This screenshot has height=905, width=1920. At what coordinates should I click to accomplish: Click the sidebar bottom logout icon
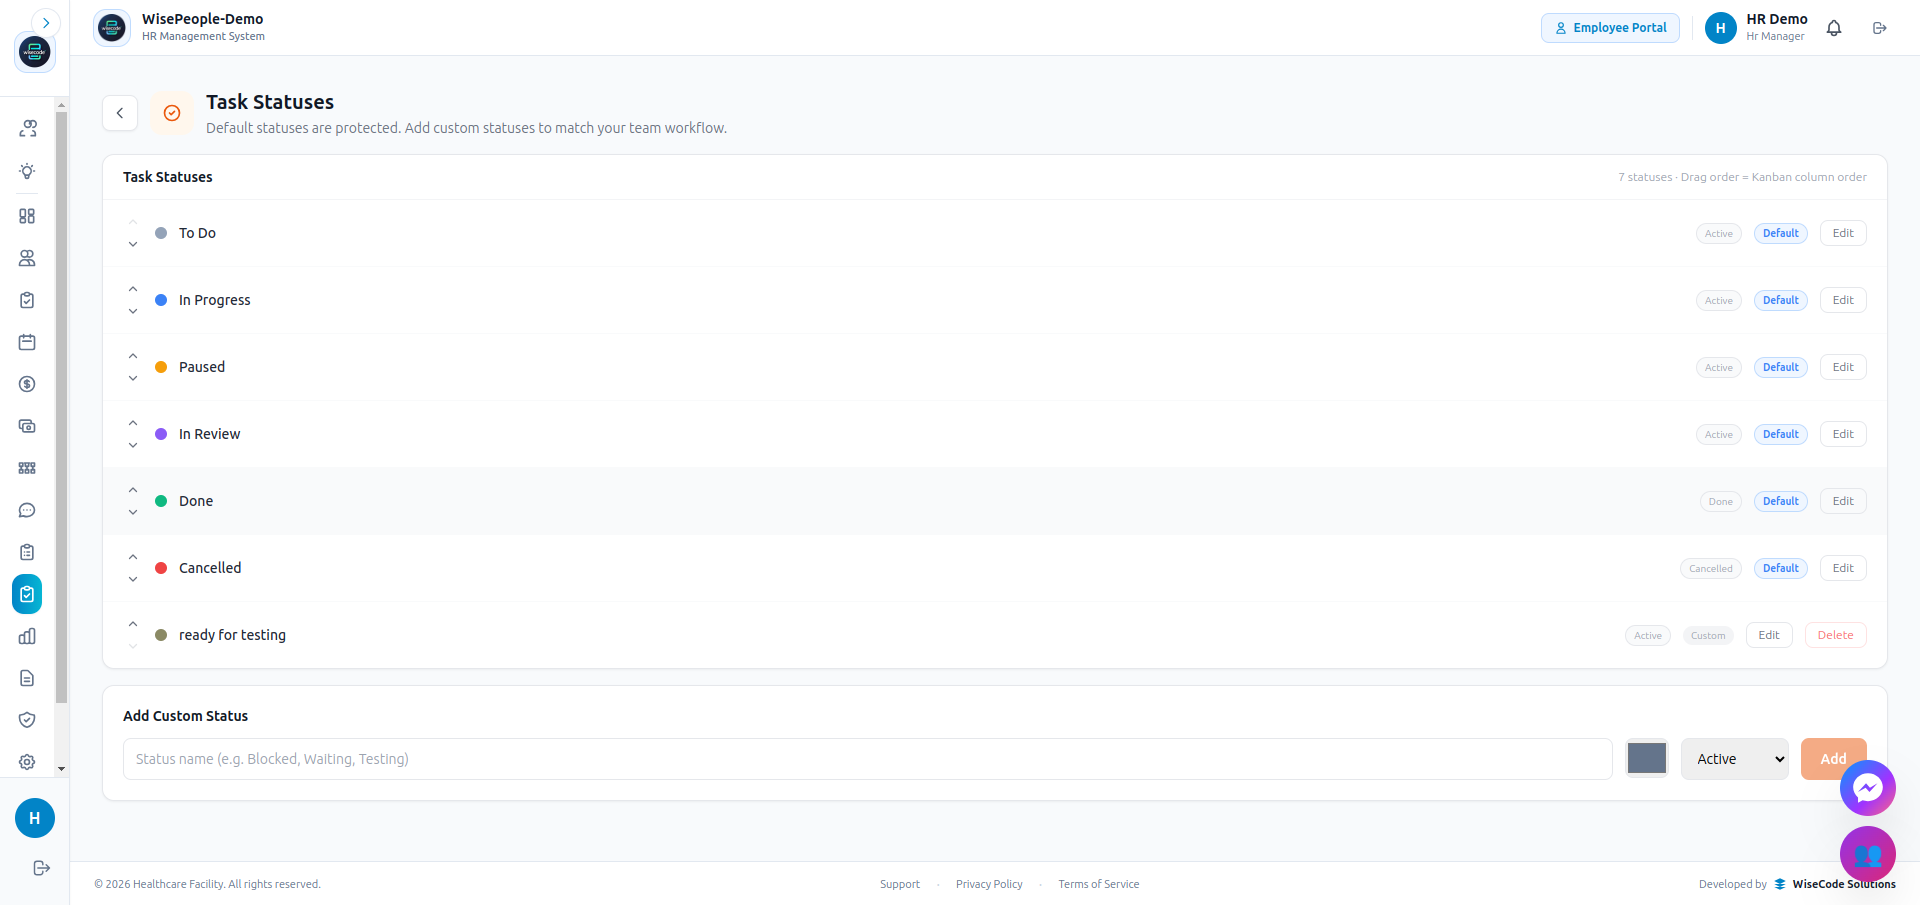[41, 868]
